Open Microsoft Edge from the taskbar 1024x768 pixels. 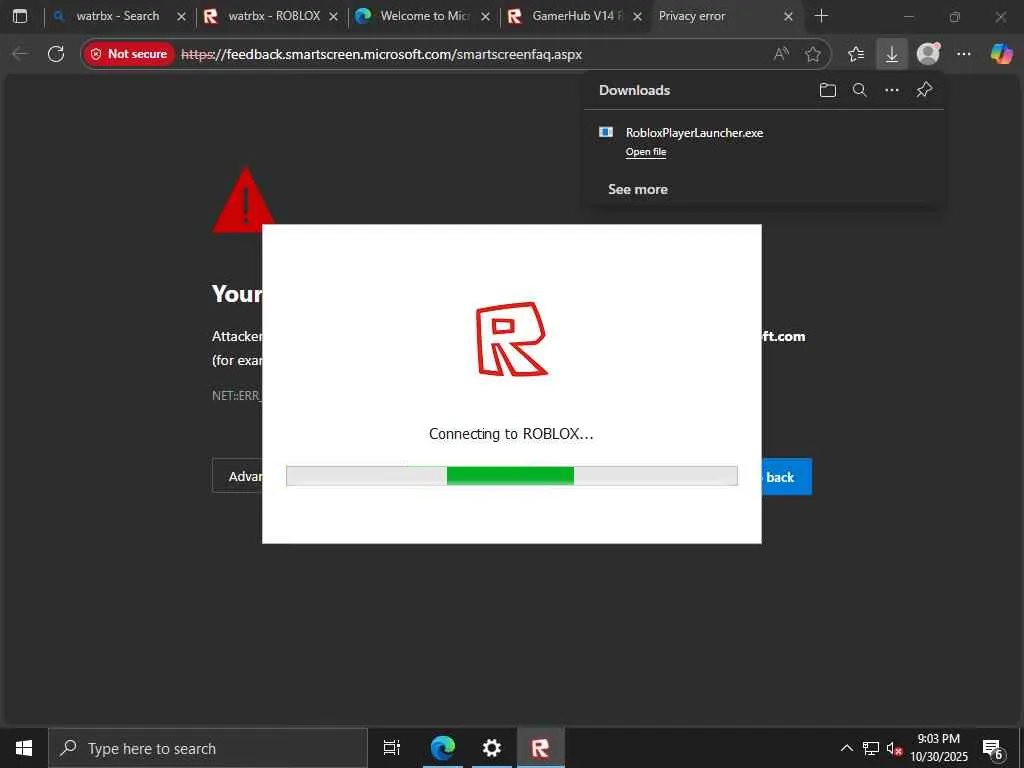(x=442, y=748)
